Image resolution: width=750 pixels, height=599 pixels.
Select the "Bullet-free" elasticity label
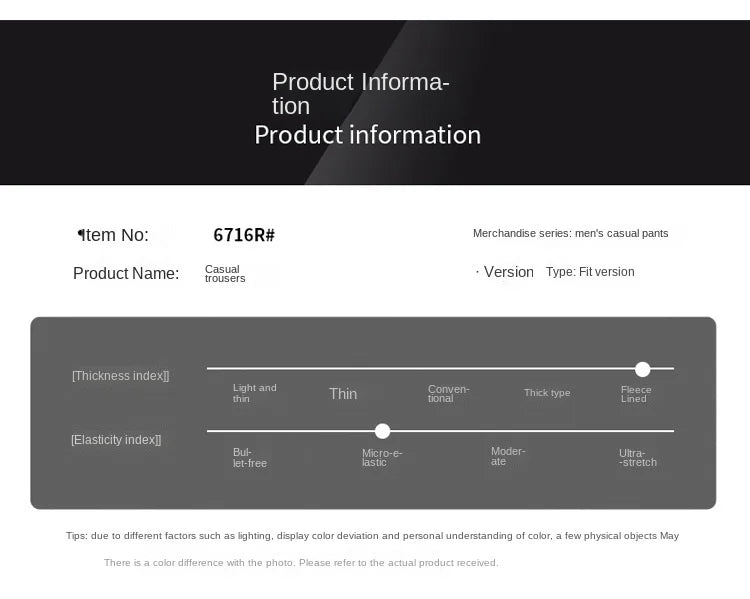pos(250,457)
